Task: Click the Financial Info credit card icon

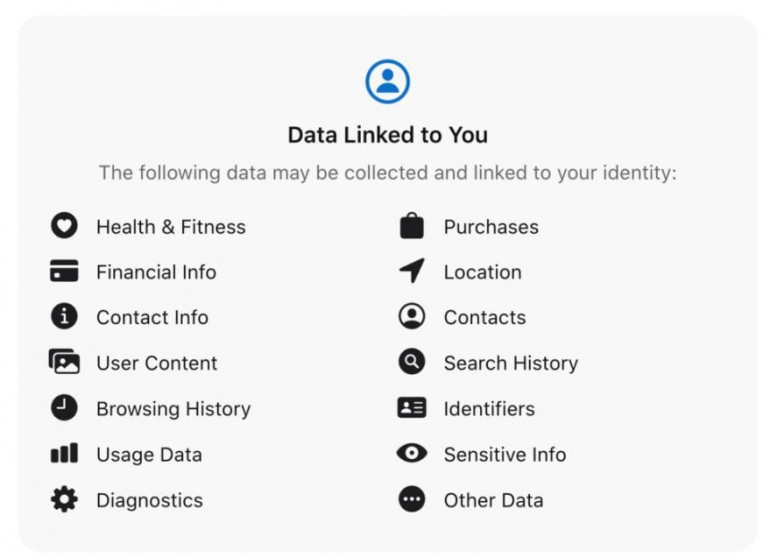Action: [64, 272]
